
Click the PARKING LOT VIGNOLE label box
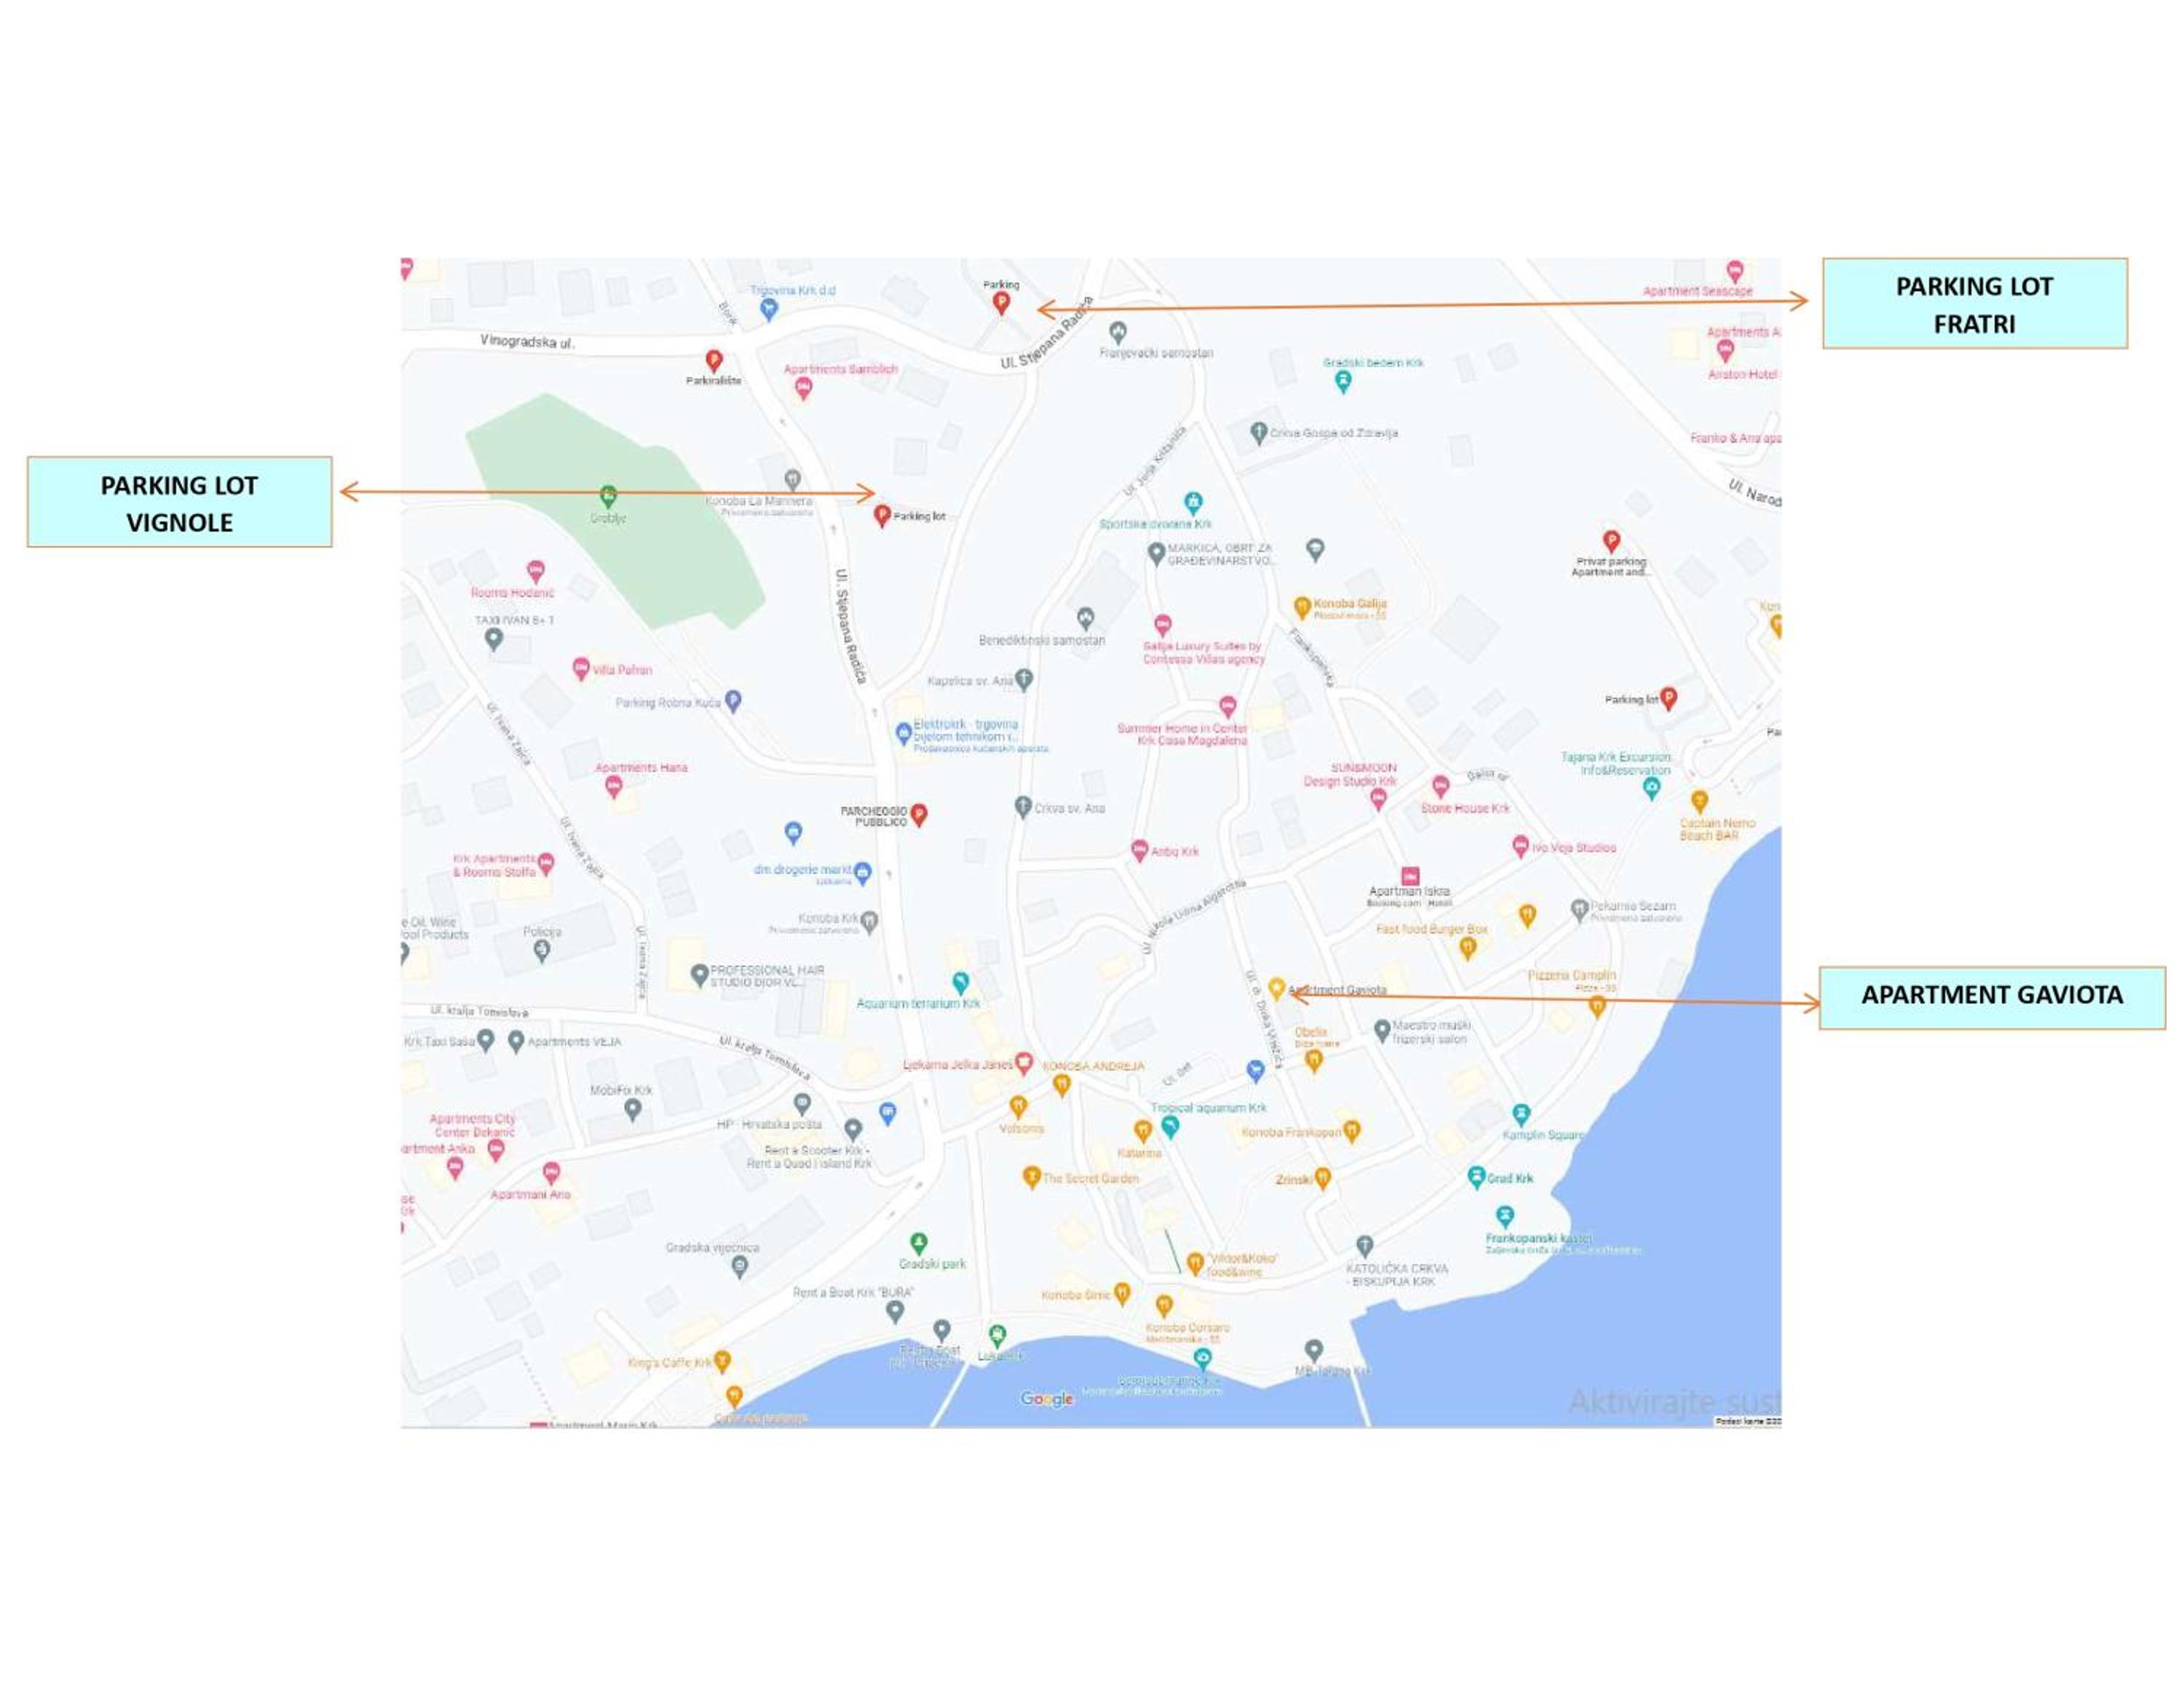[x=180, y=502]
